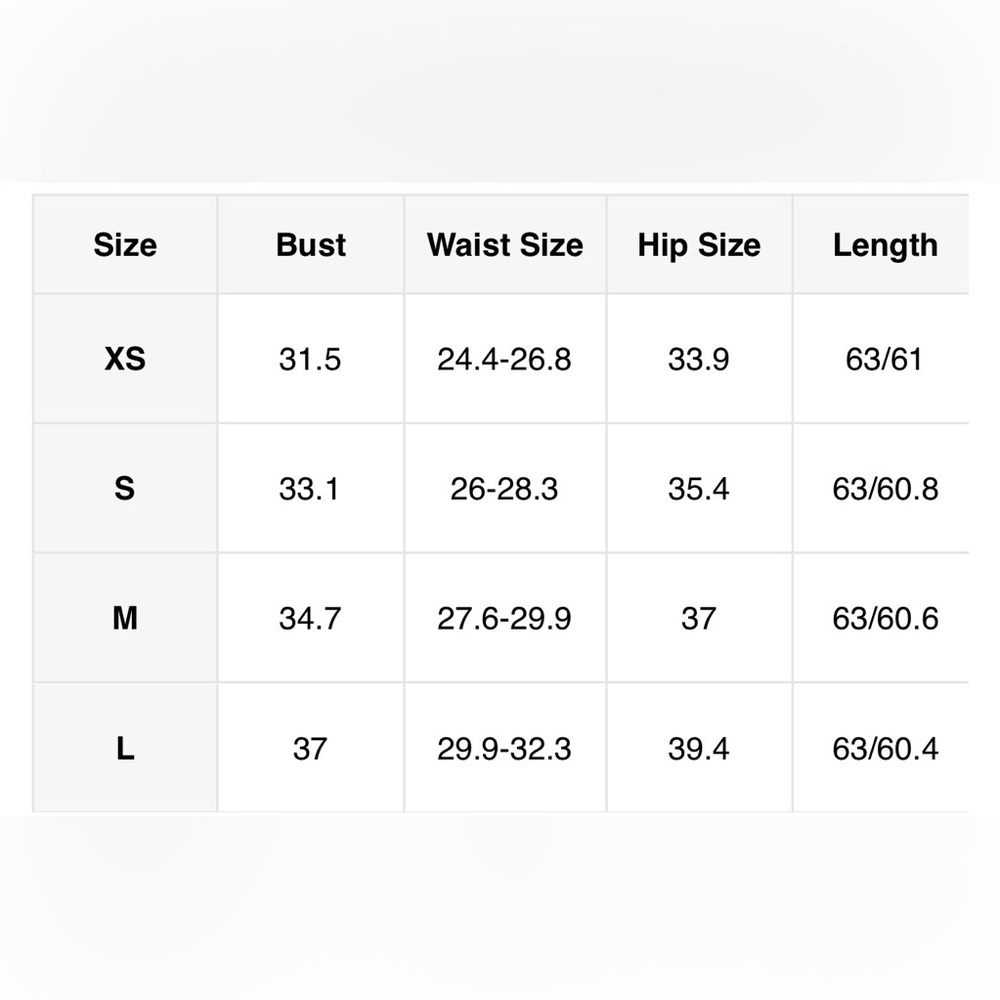1000x1000 pixels.
Task: Click the waist range 26-28.3
Action: point(504,489)
